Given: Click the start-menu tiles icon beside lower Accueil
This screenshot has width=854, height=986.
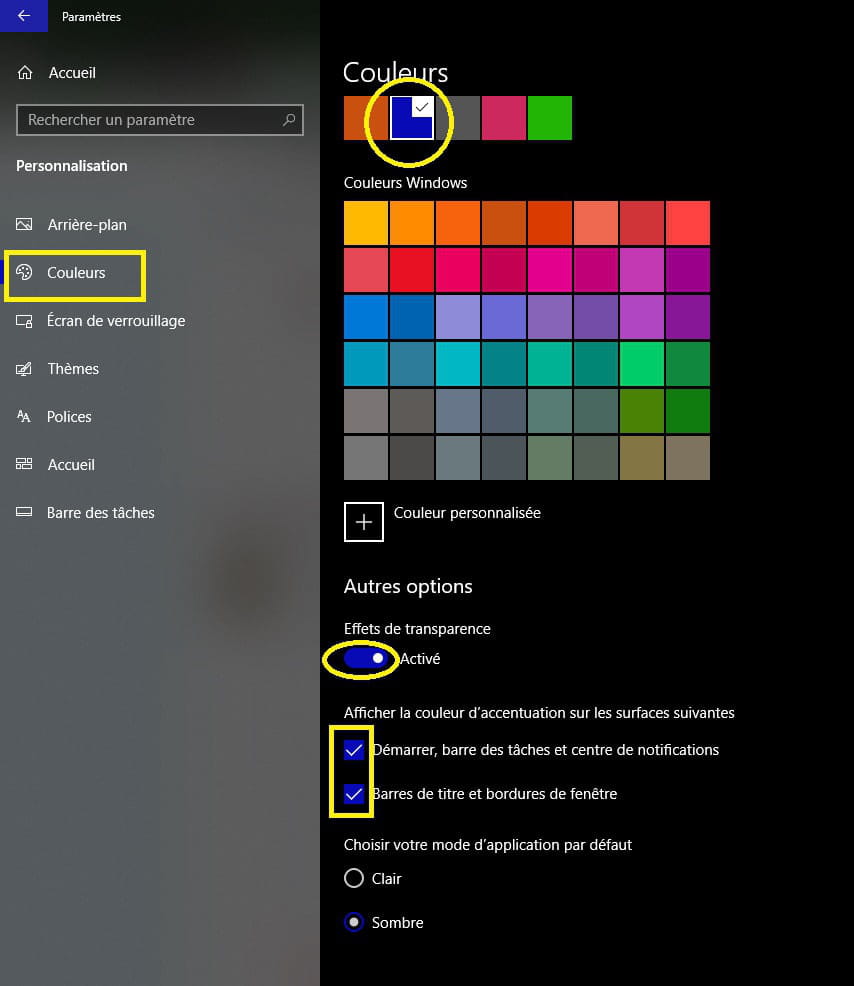Looking at the screenshot, I should 24,464.
